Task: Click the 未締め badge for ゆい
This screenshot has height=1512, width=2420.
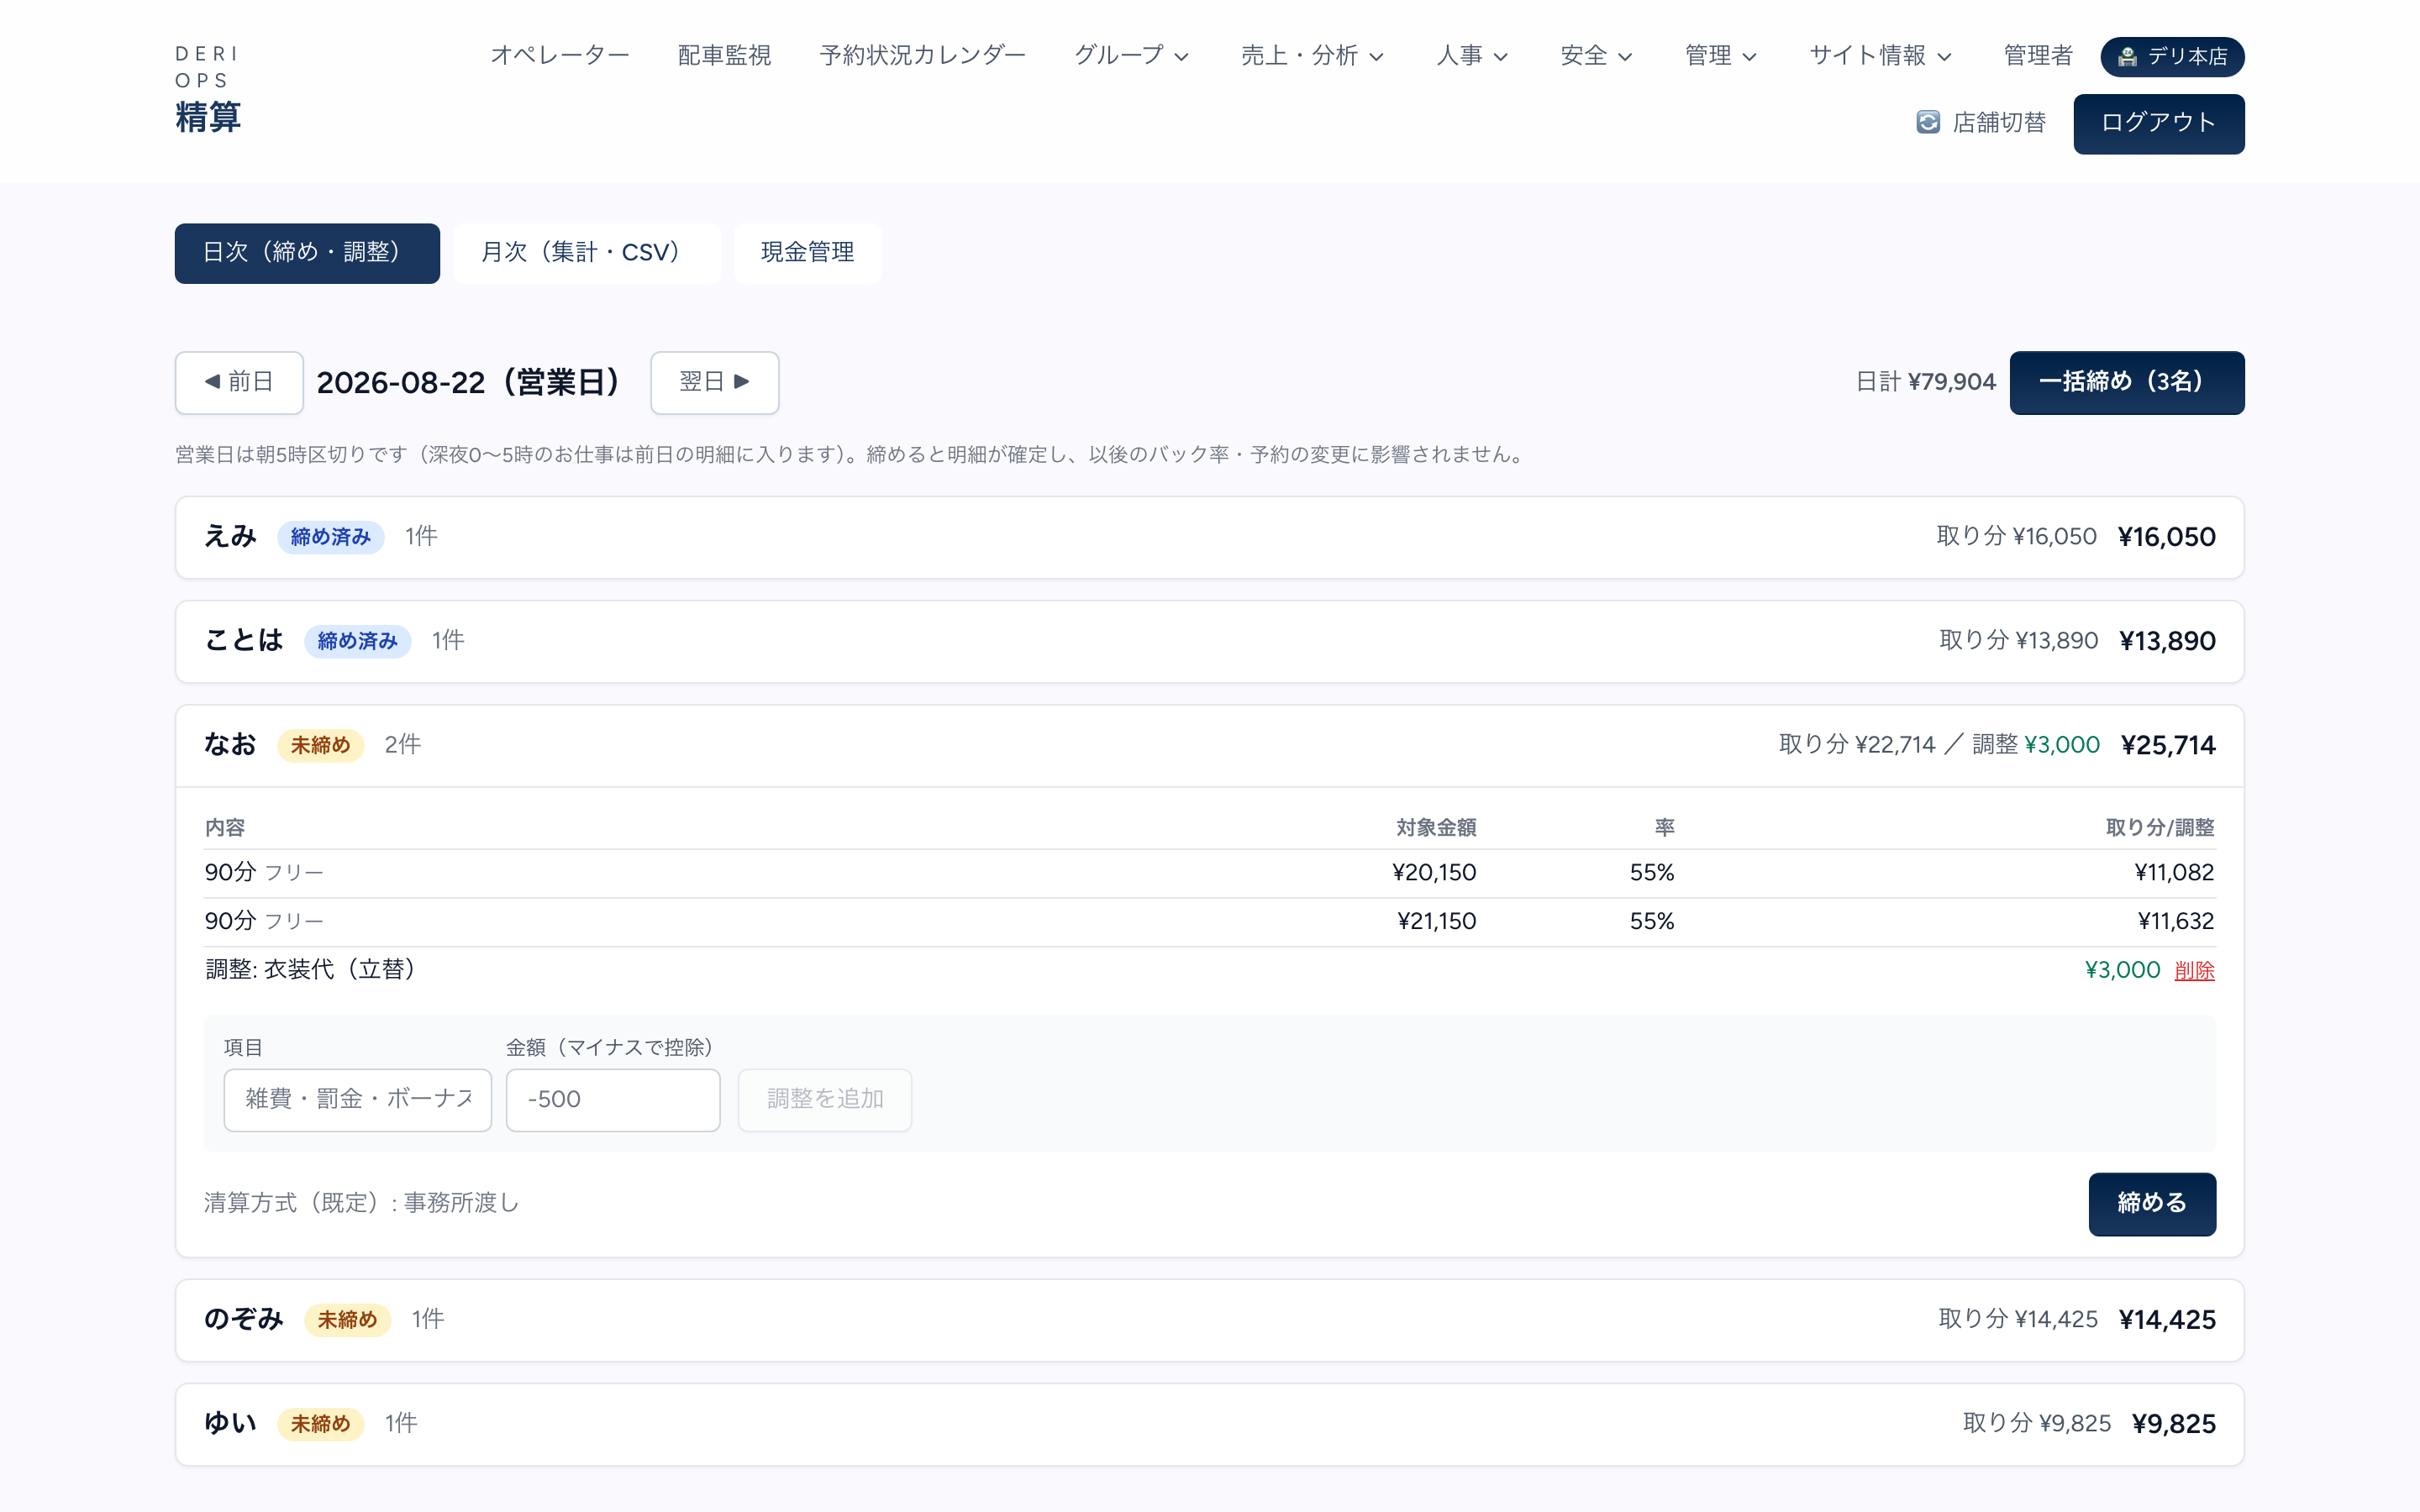Action: [x=320, y=1424]
